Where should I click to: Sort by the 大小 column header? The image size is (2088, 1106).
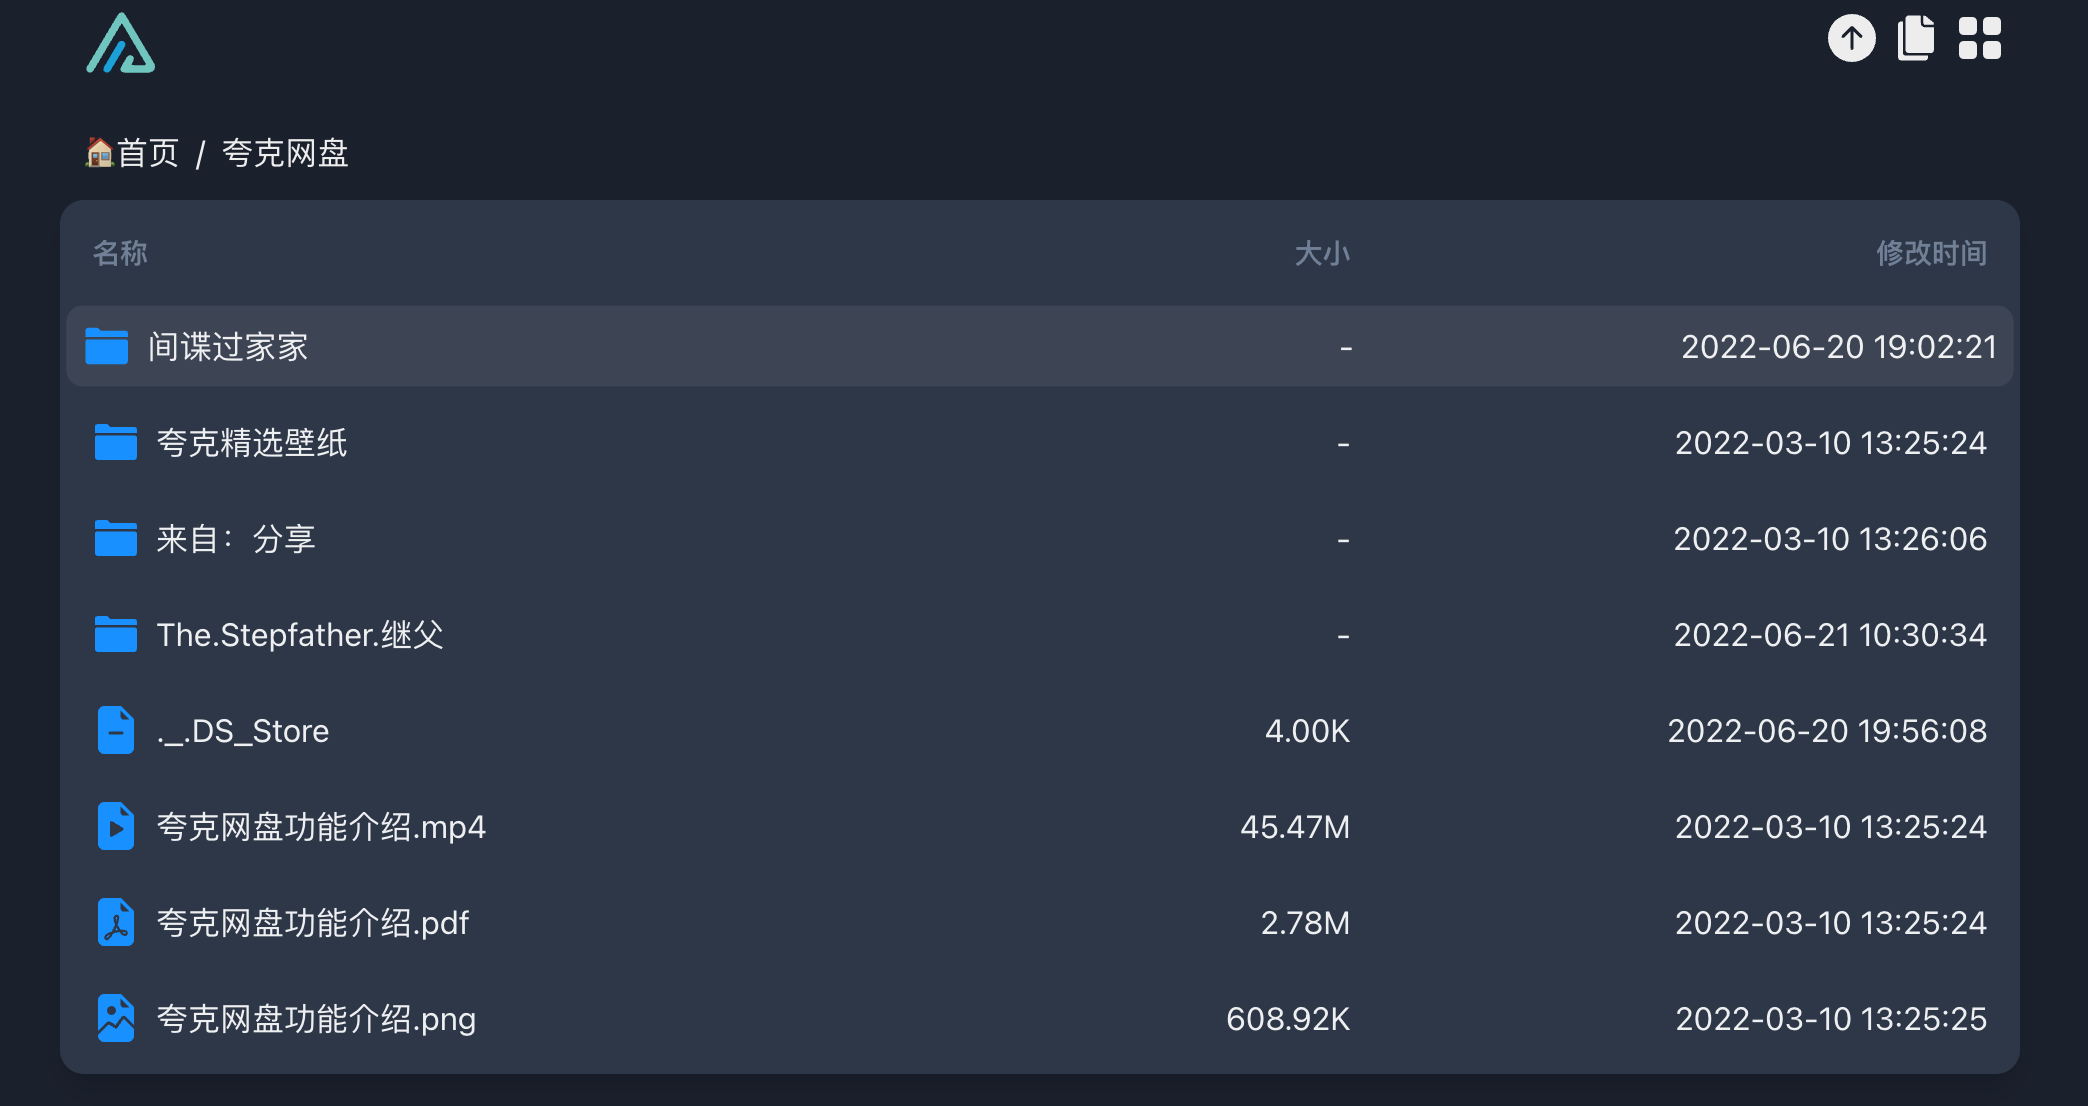[1322, 253]
